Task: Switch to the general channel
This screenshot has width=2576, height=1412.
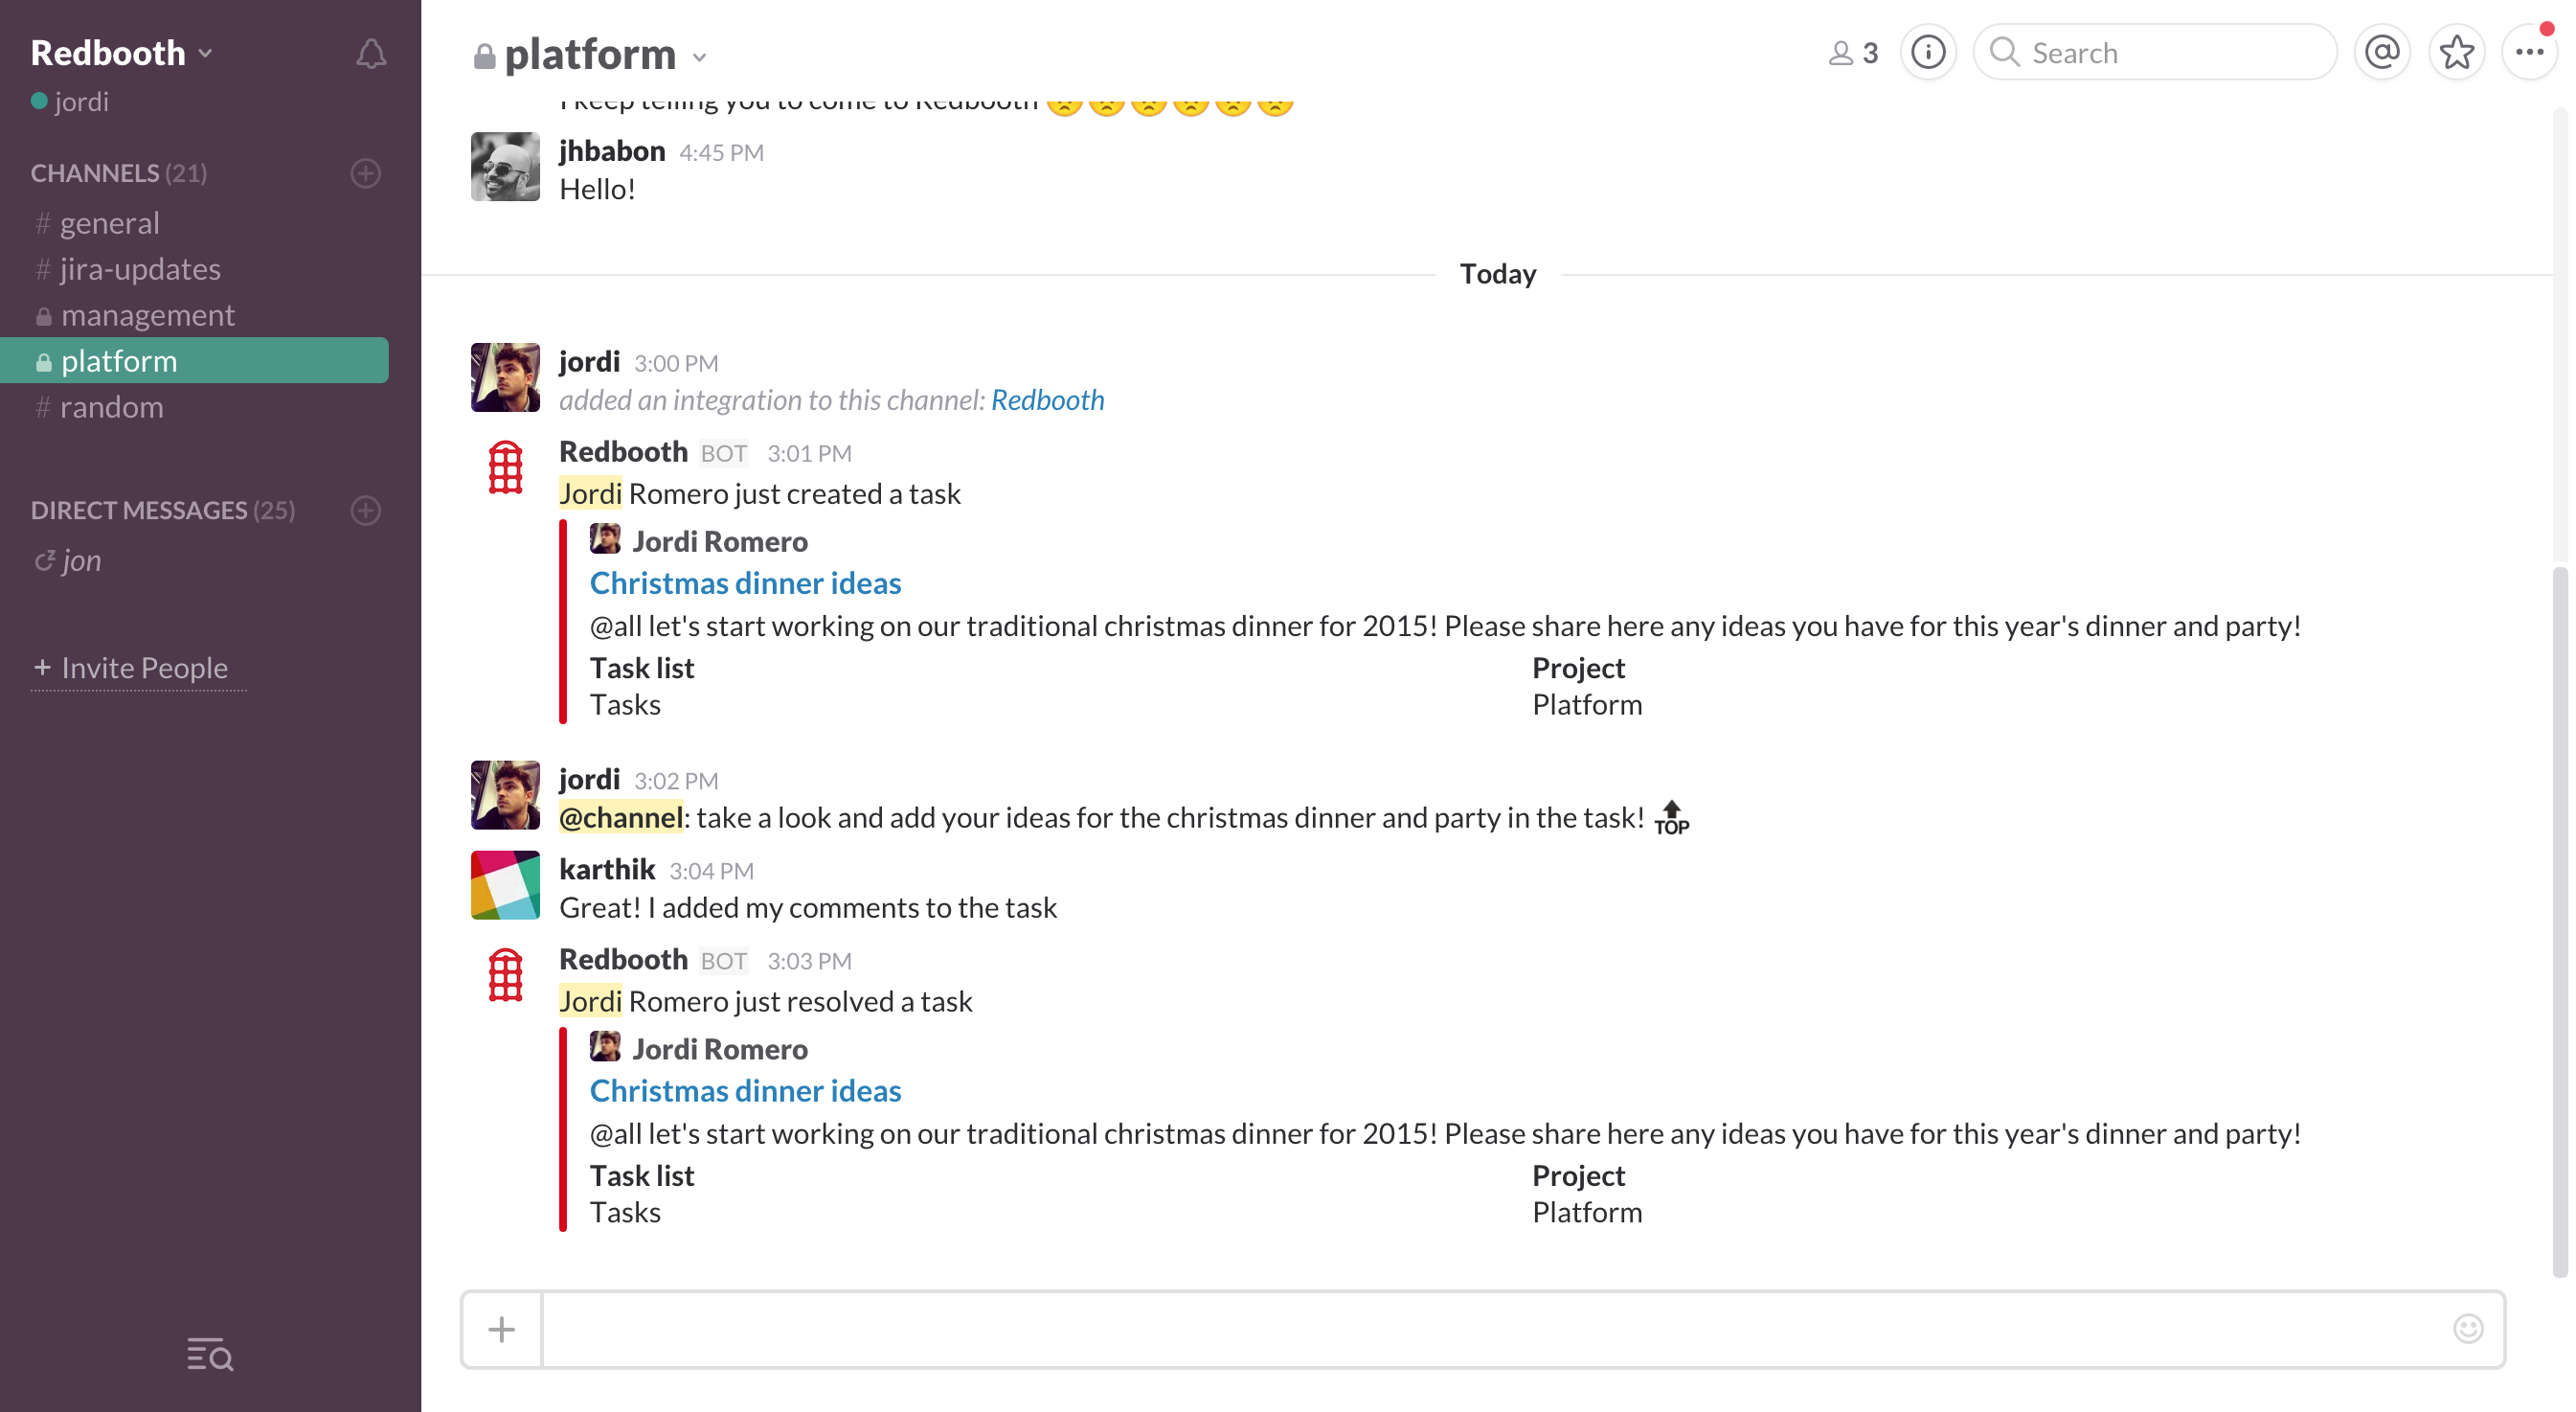Action: (109, 223)
